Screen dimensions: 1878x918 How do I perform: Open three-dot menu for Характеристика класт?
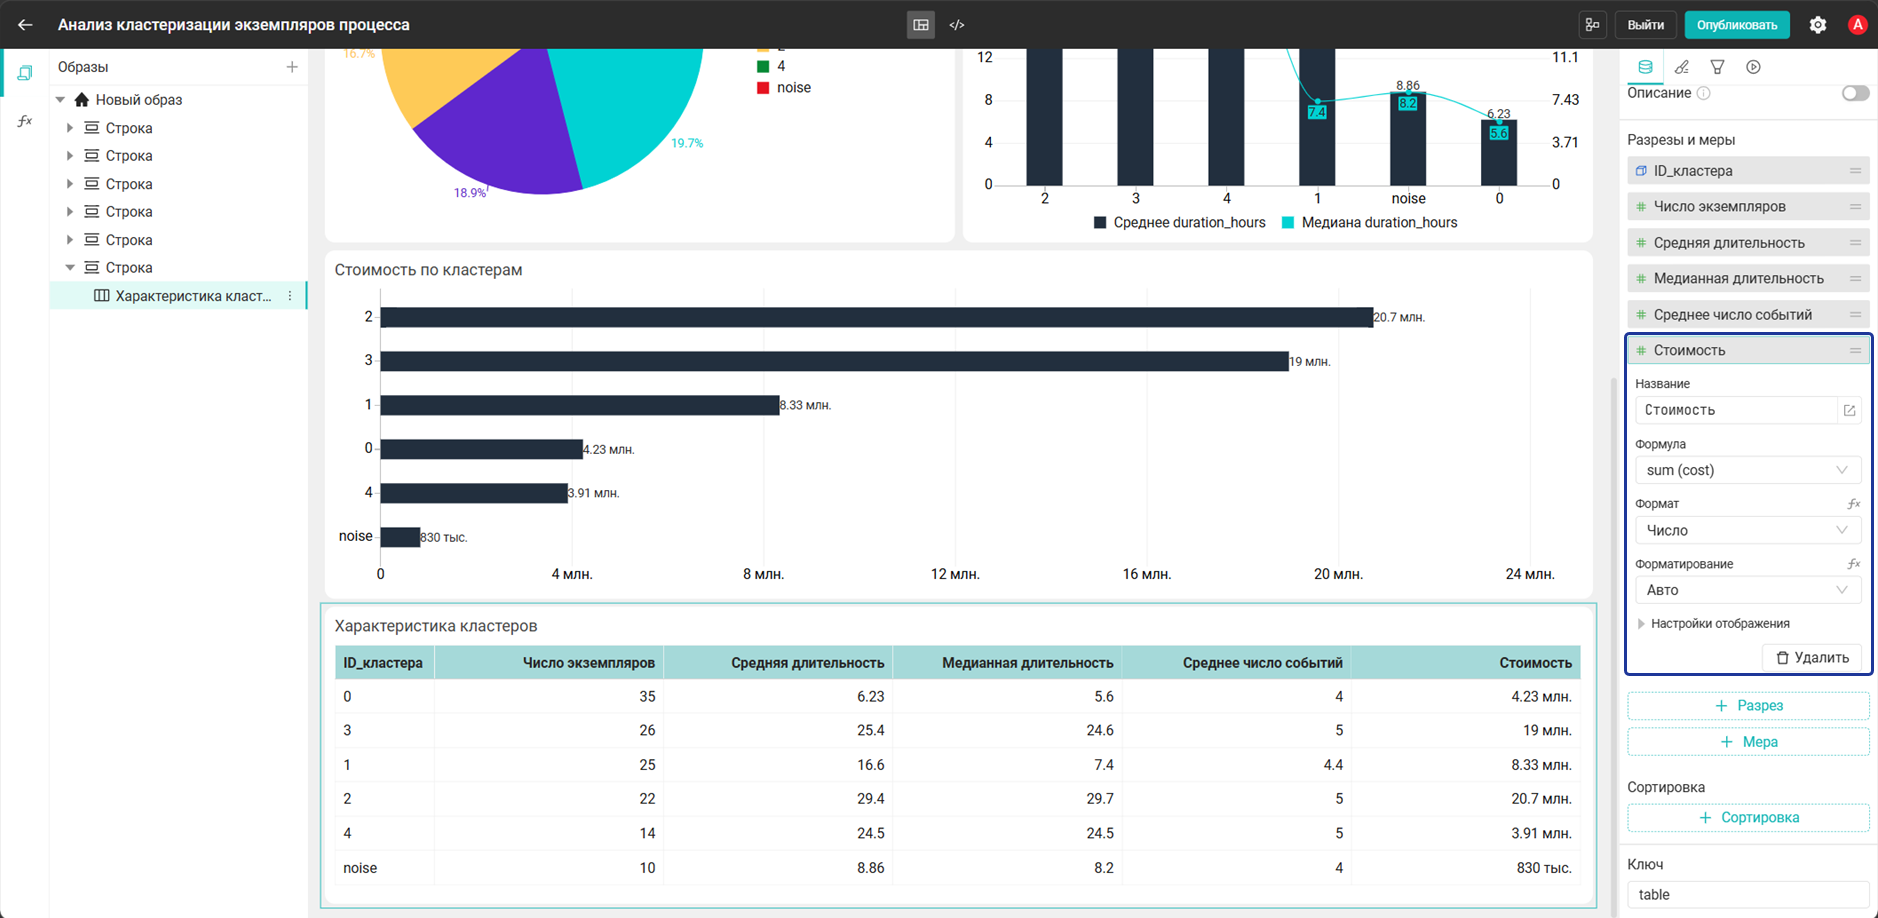[290, 296]
